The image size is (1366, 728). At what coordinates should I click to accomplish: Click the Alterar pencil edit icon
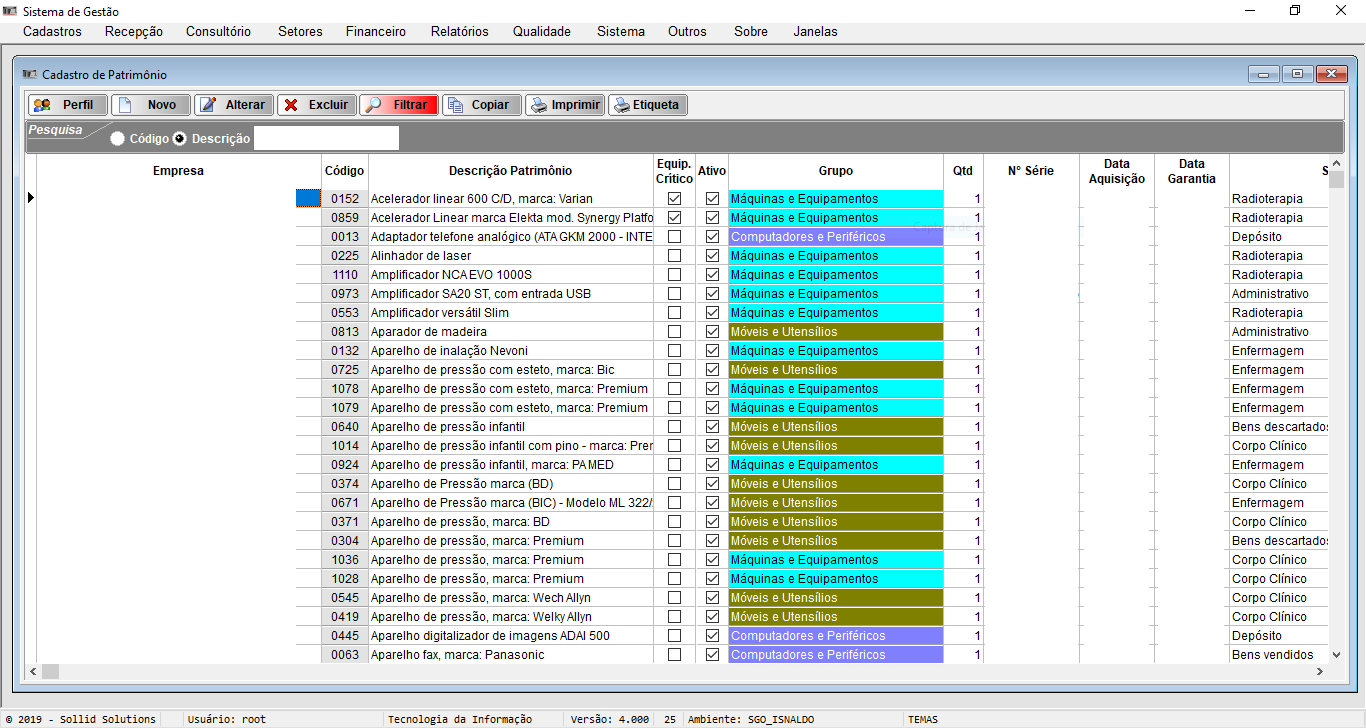point(208,105)
